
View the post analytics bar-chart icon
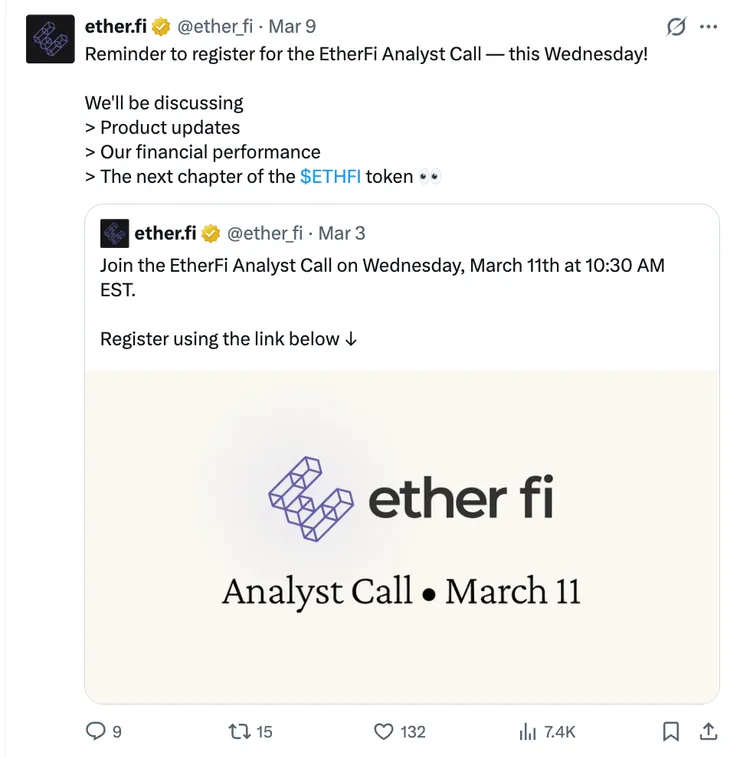click(x=528, y=732)
